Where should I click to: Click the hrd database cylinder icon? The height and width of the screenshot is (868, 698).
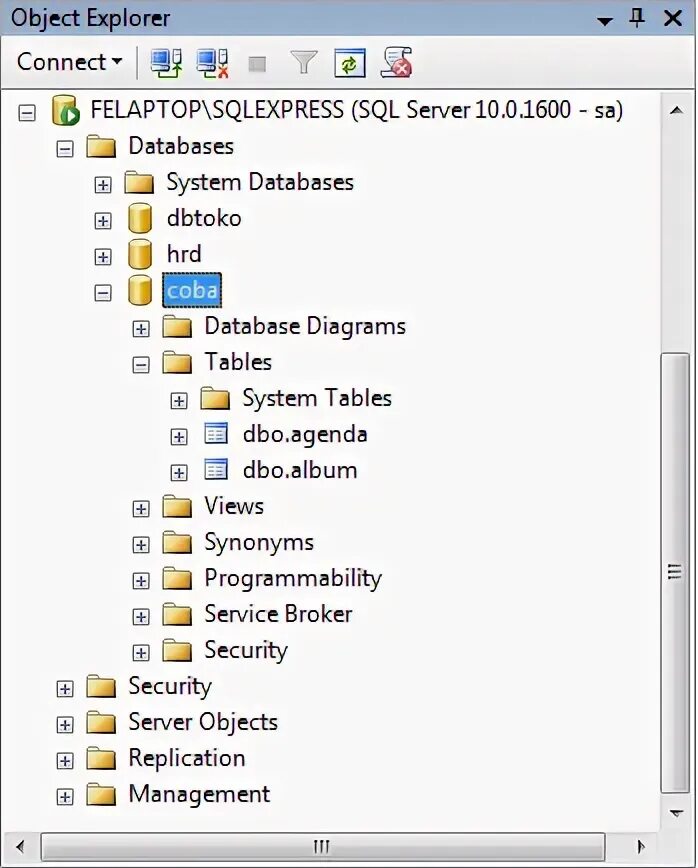click(x=139, y=254)
